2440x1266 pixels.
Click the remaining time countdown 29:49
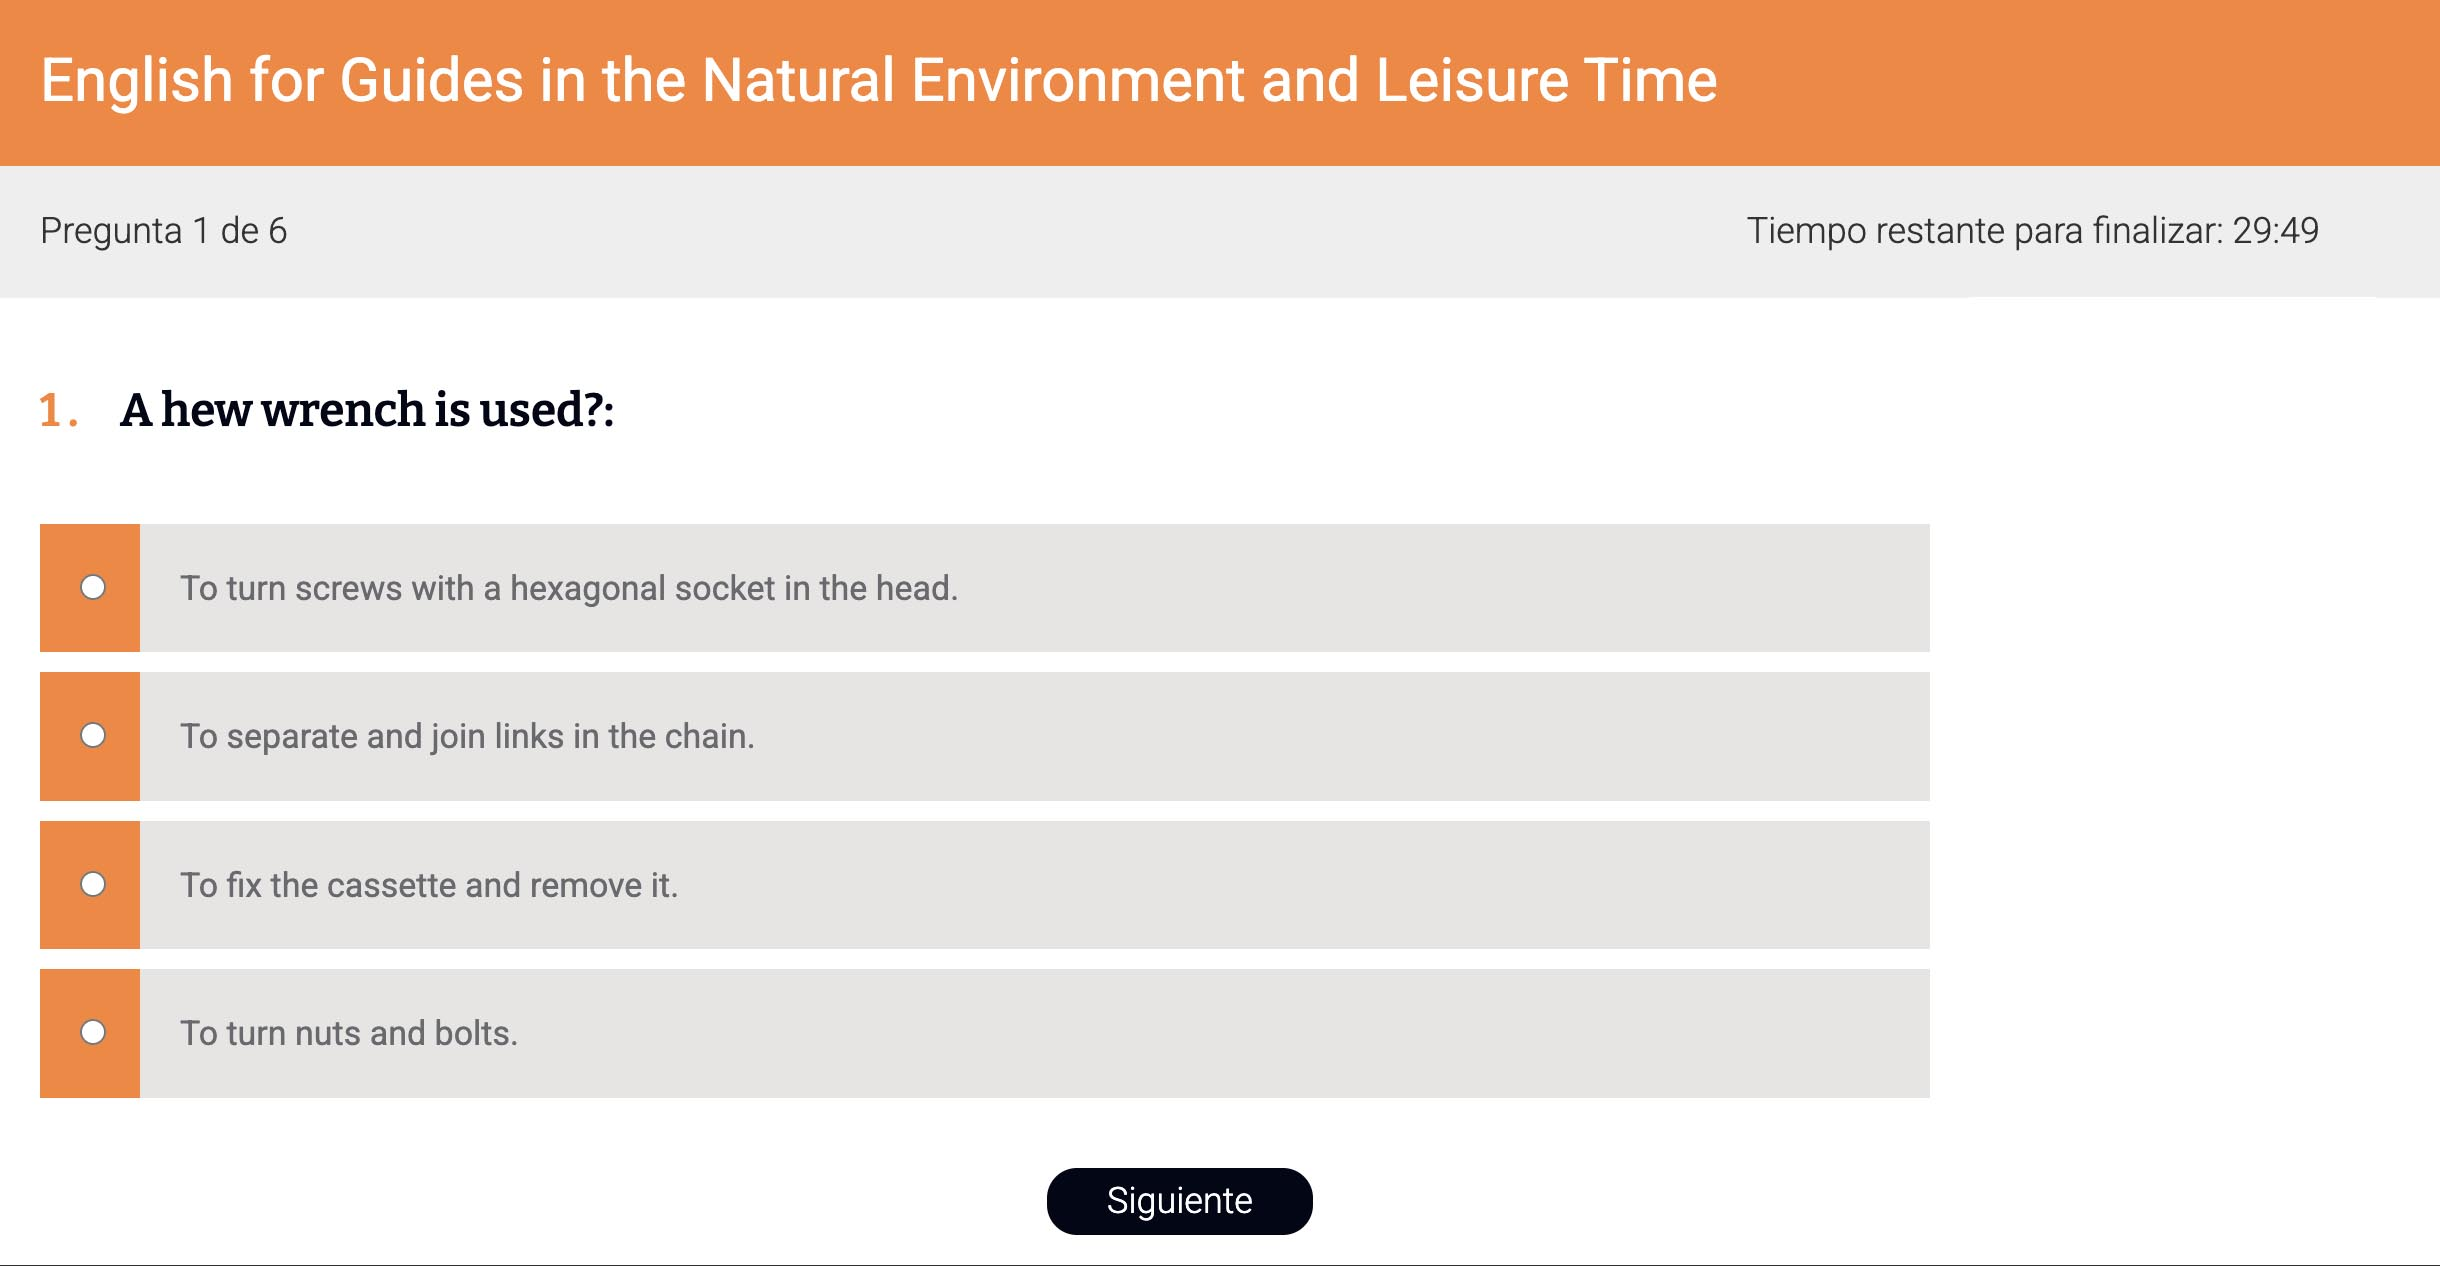coord(2275,231)
